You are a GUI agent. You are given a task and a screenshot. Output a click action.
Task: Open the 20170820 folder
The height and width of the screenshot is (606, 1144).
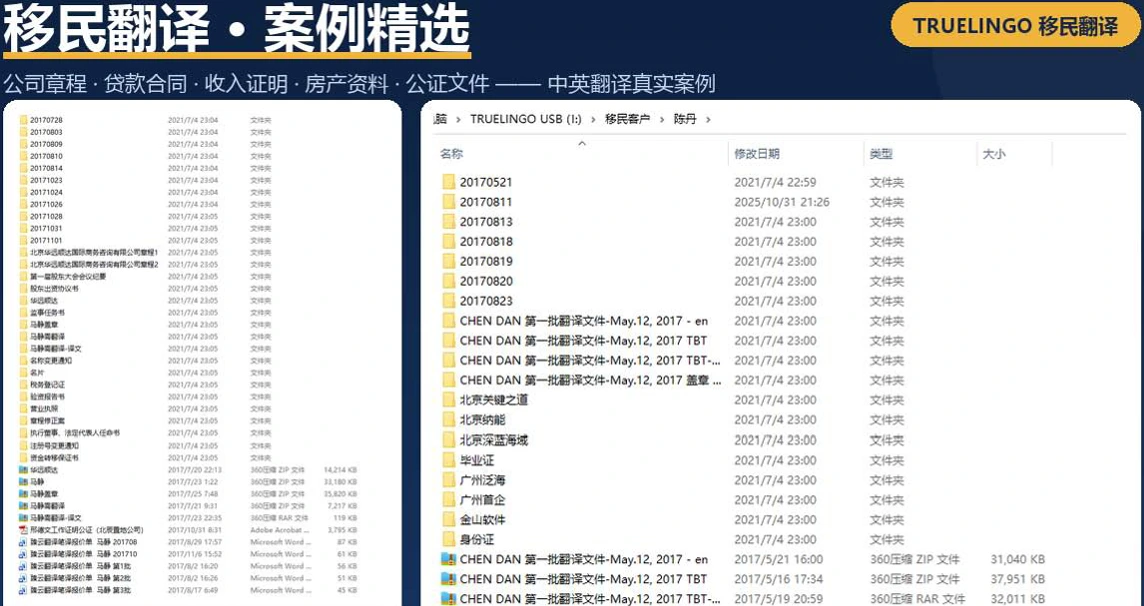pos(486,281)
